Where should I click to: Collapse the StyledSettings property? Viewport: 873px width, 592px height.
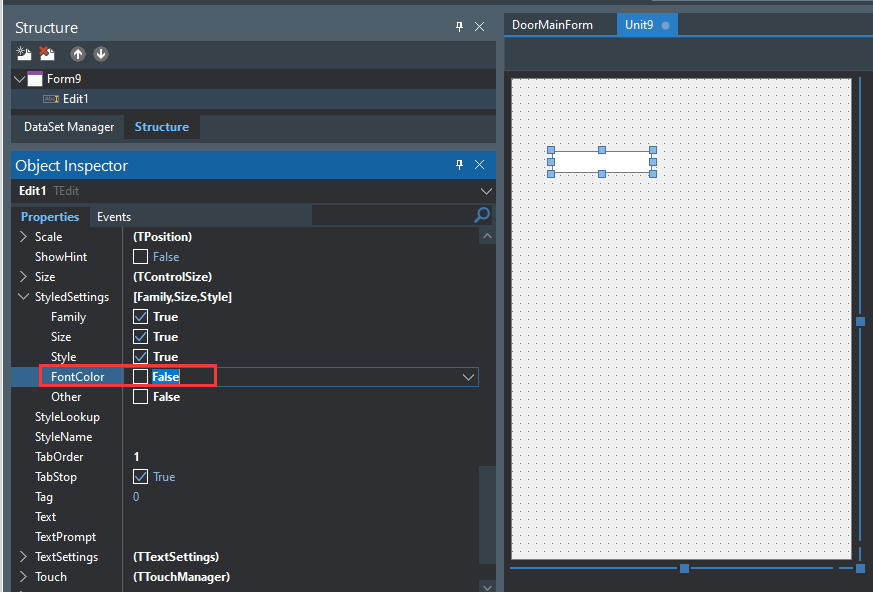pos(23,297)
